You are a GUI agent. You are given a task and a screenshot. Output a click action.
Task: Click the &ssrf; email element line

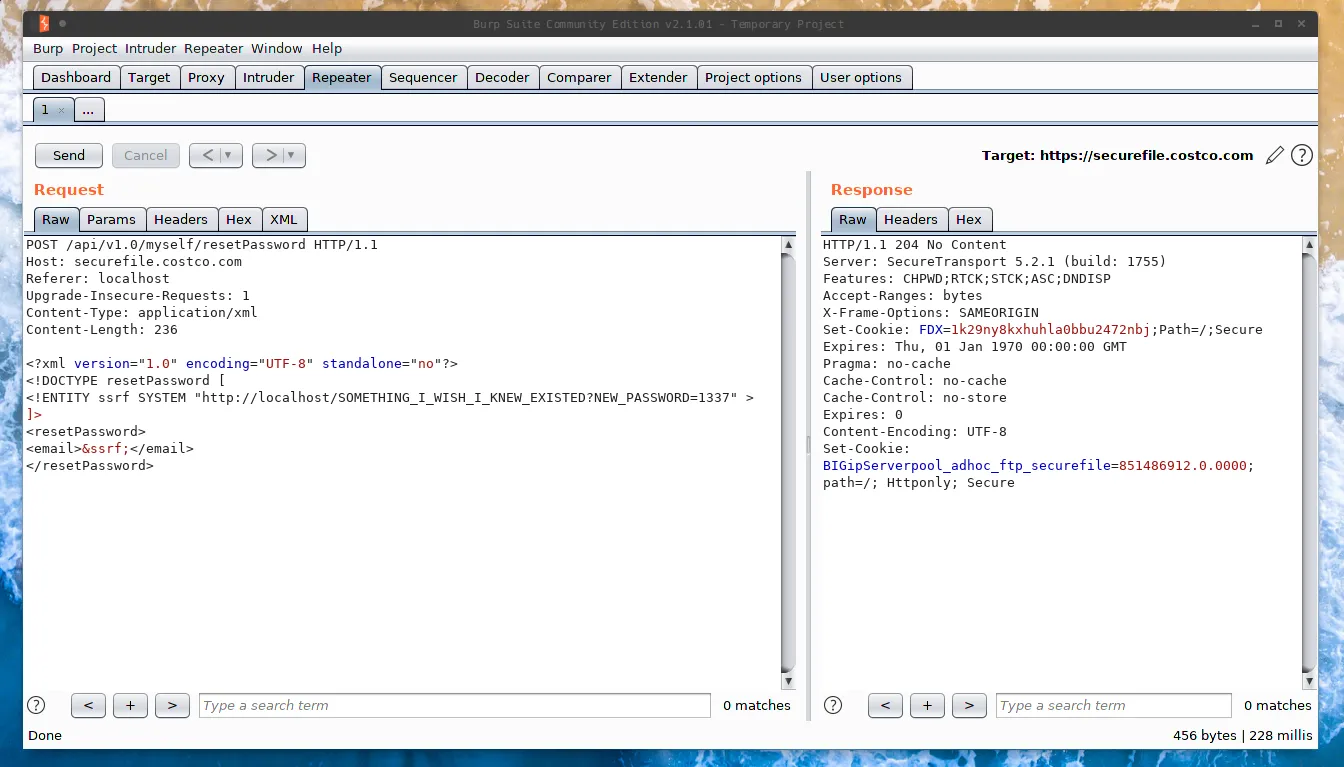point(110,448)
